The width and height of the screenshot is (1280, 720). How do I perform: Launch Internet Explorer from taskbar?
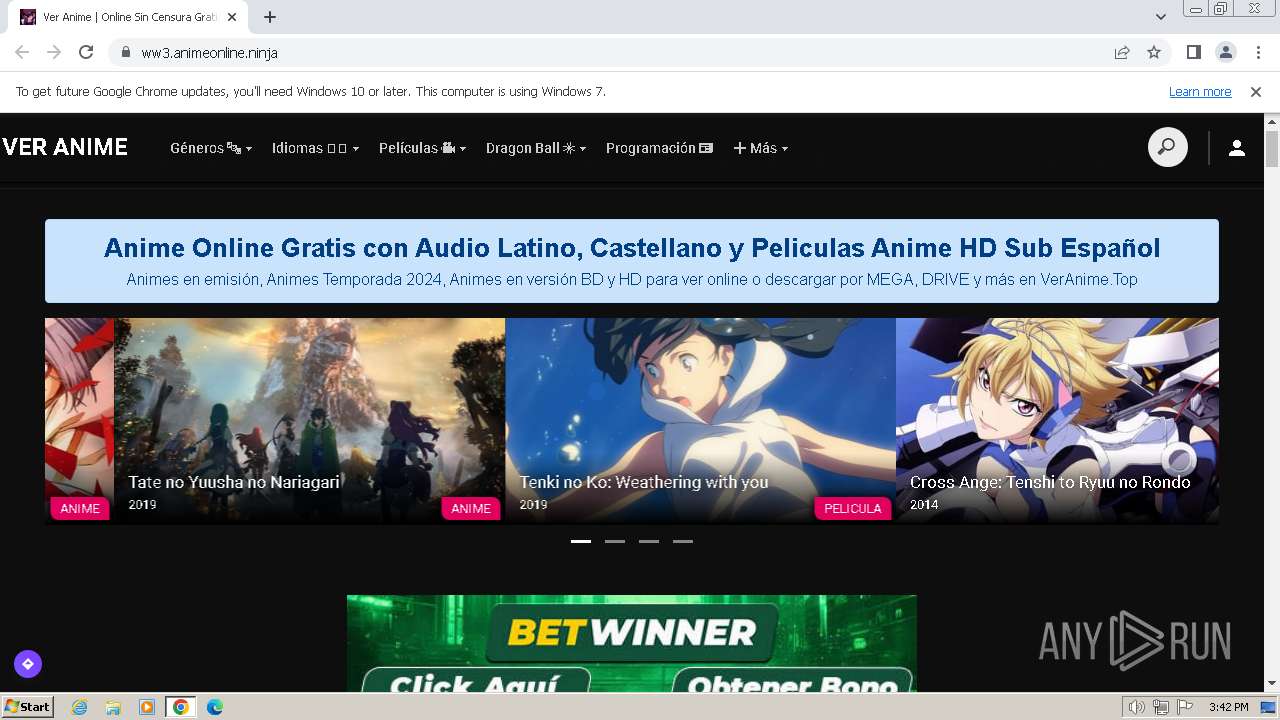80,707
